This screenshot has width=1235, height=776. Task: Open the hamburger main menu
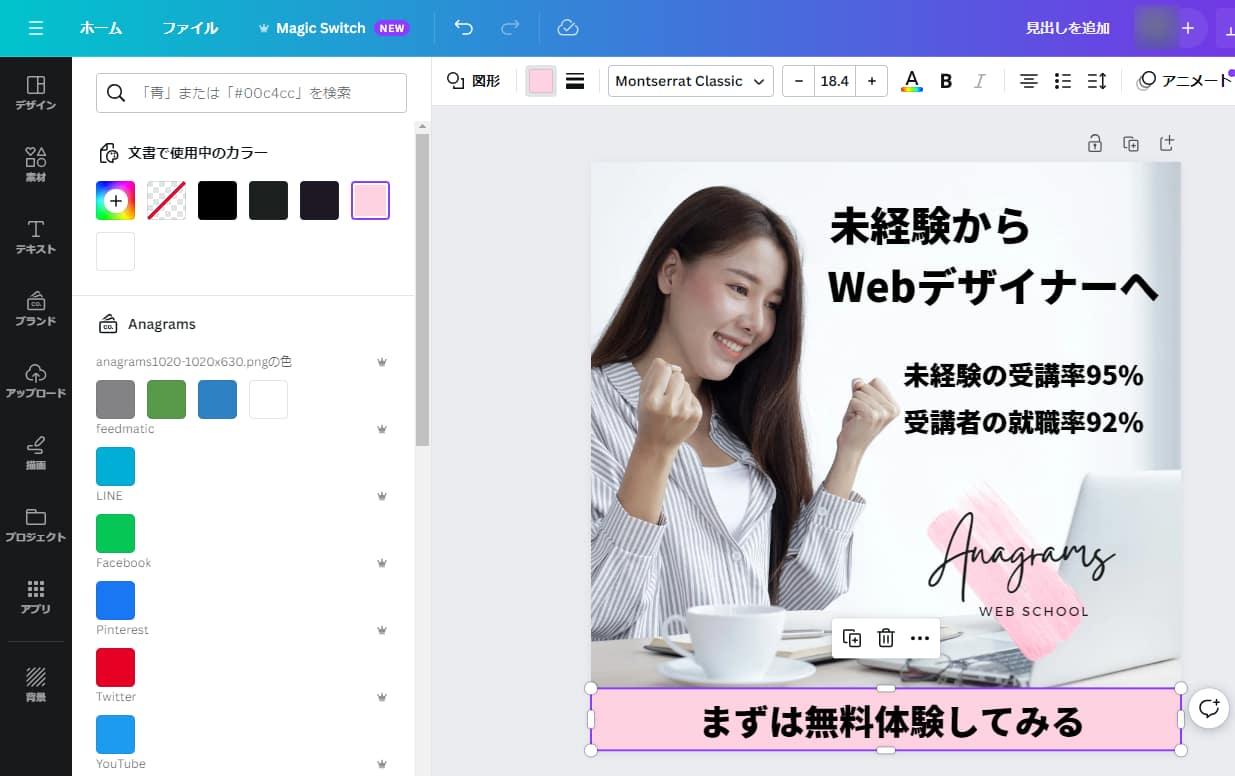tap(36, 28)
